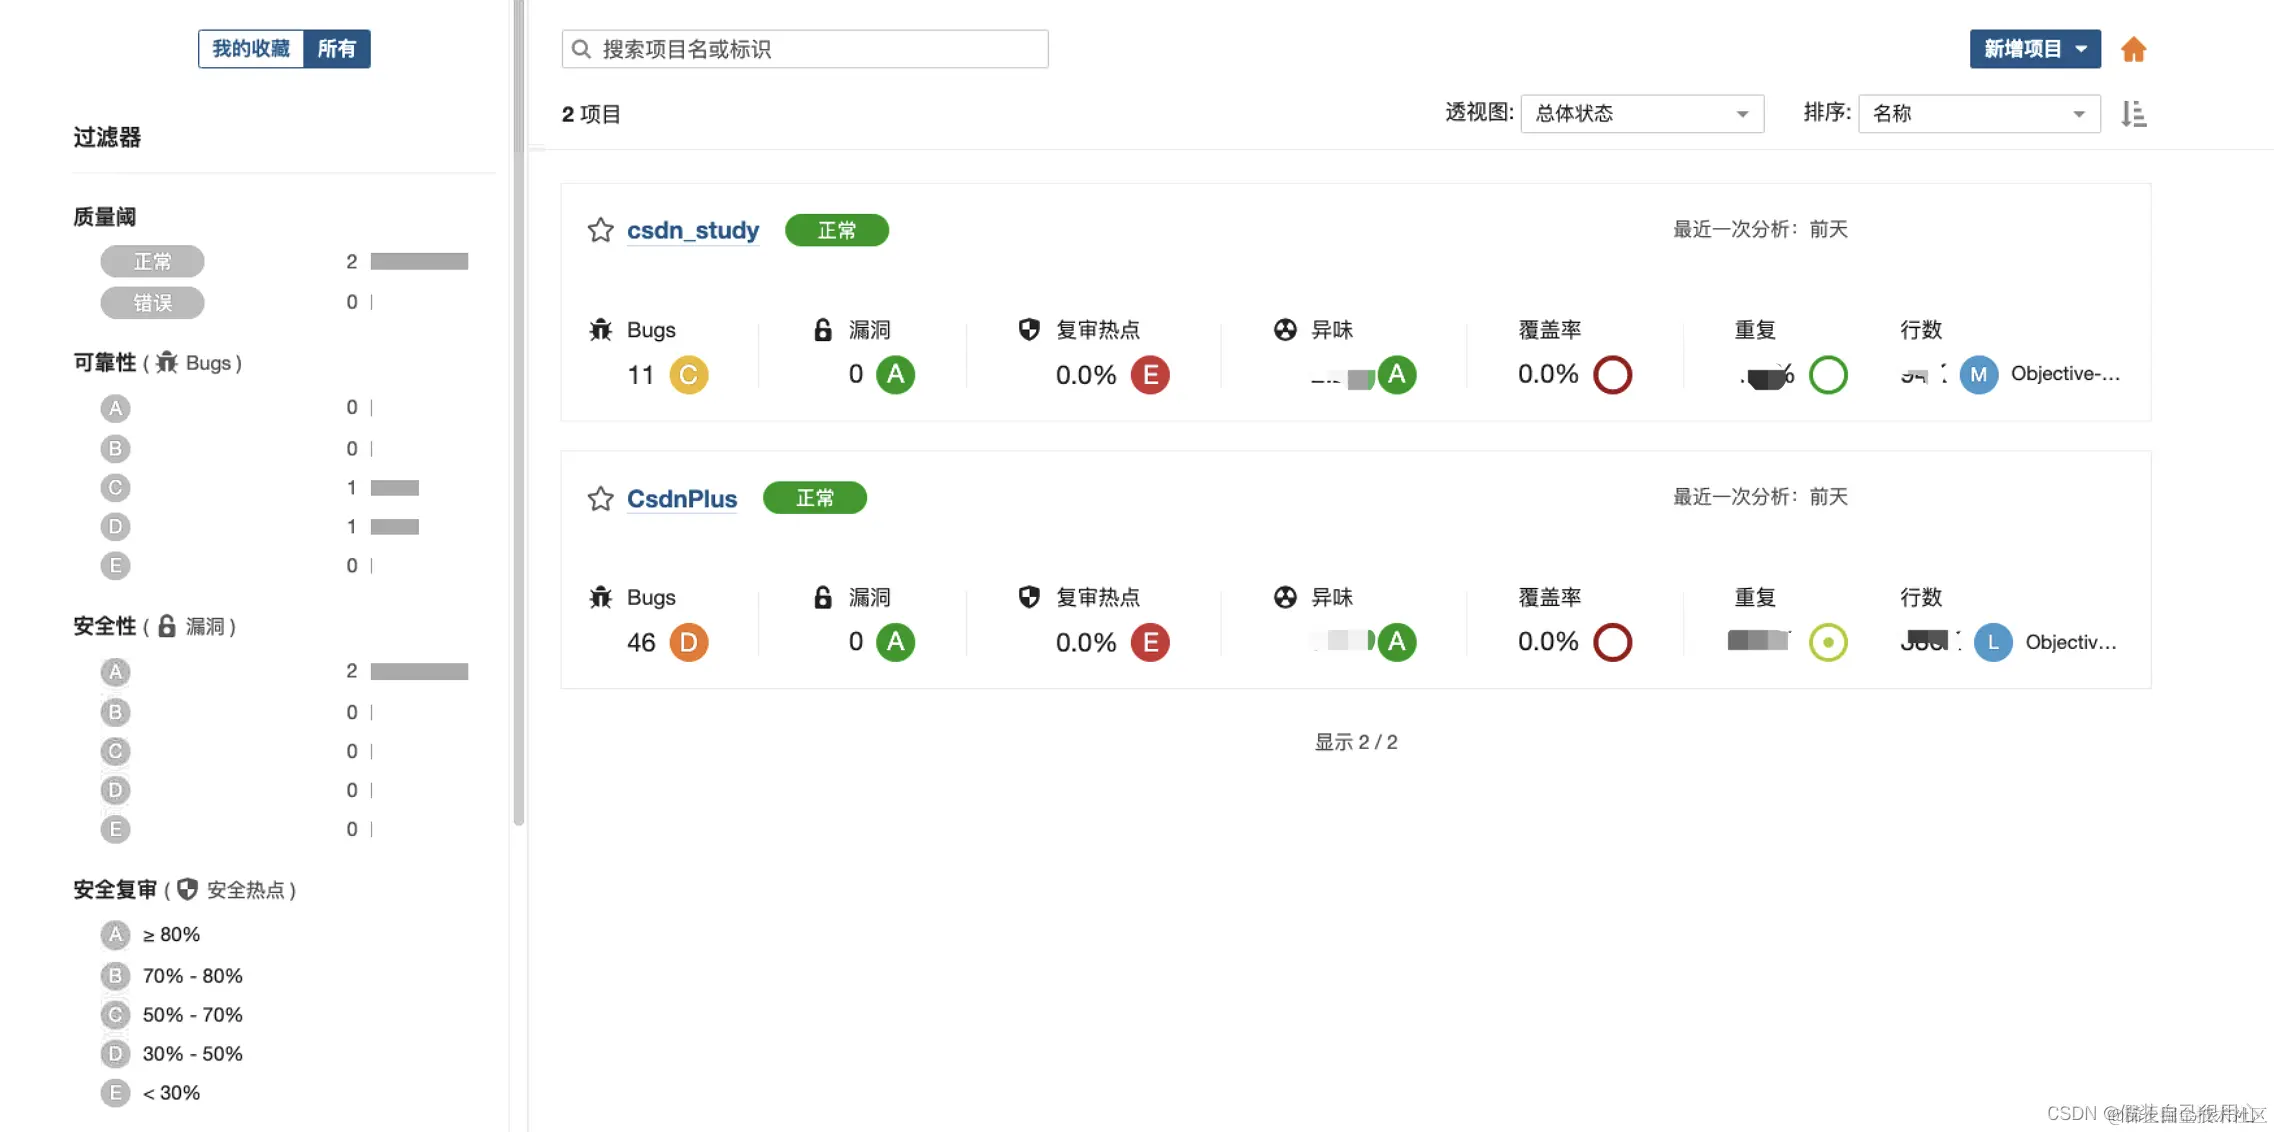Click CsdnPlus code smell A badge
The width and height of the screenshot is (2274, 1132).
click(x=1397, y=642)
